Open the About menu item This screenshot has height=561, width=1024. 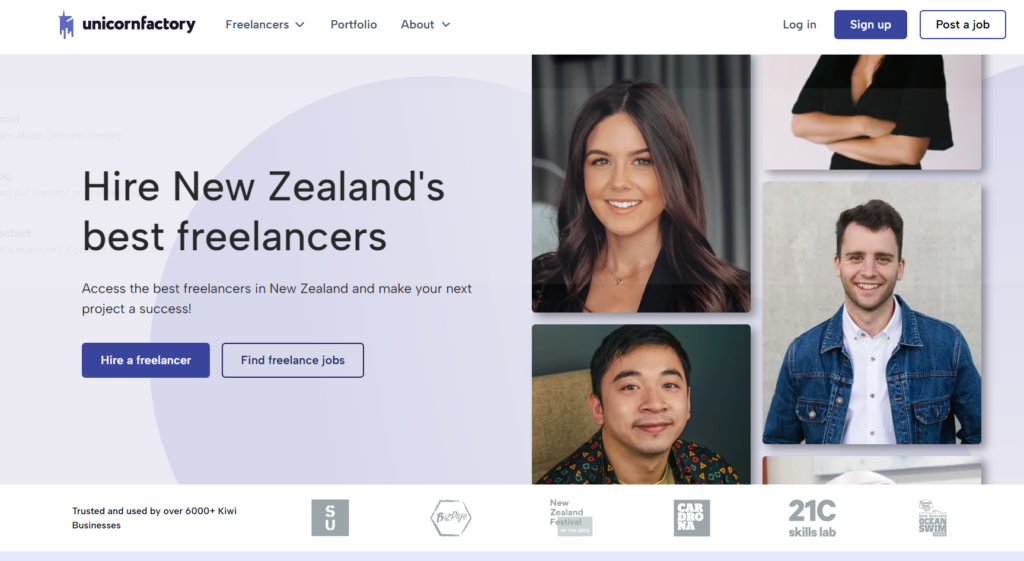[417, 25]
